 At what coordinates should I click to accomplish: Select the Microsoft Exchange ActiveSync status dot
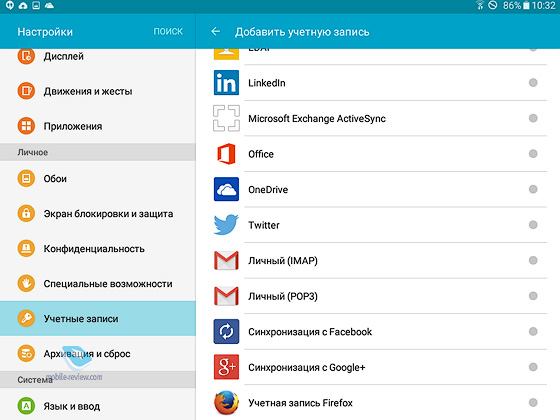click(x=533, y=118)
